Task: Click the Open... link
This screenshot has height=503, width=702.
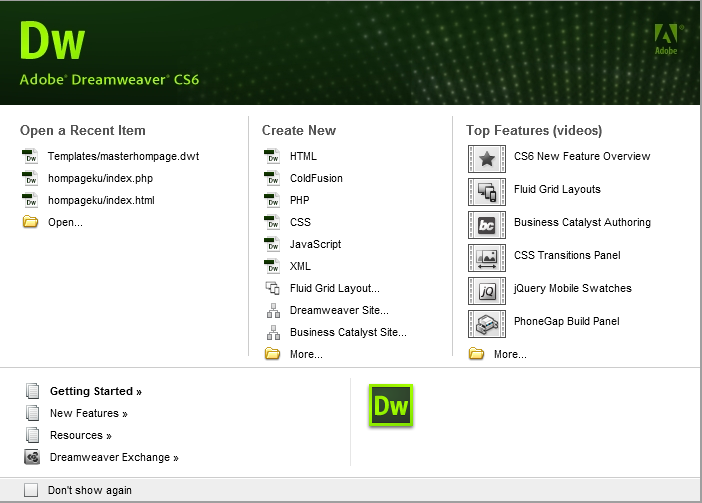Action: tap(65, 222)
